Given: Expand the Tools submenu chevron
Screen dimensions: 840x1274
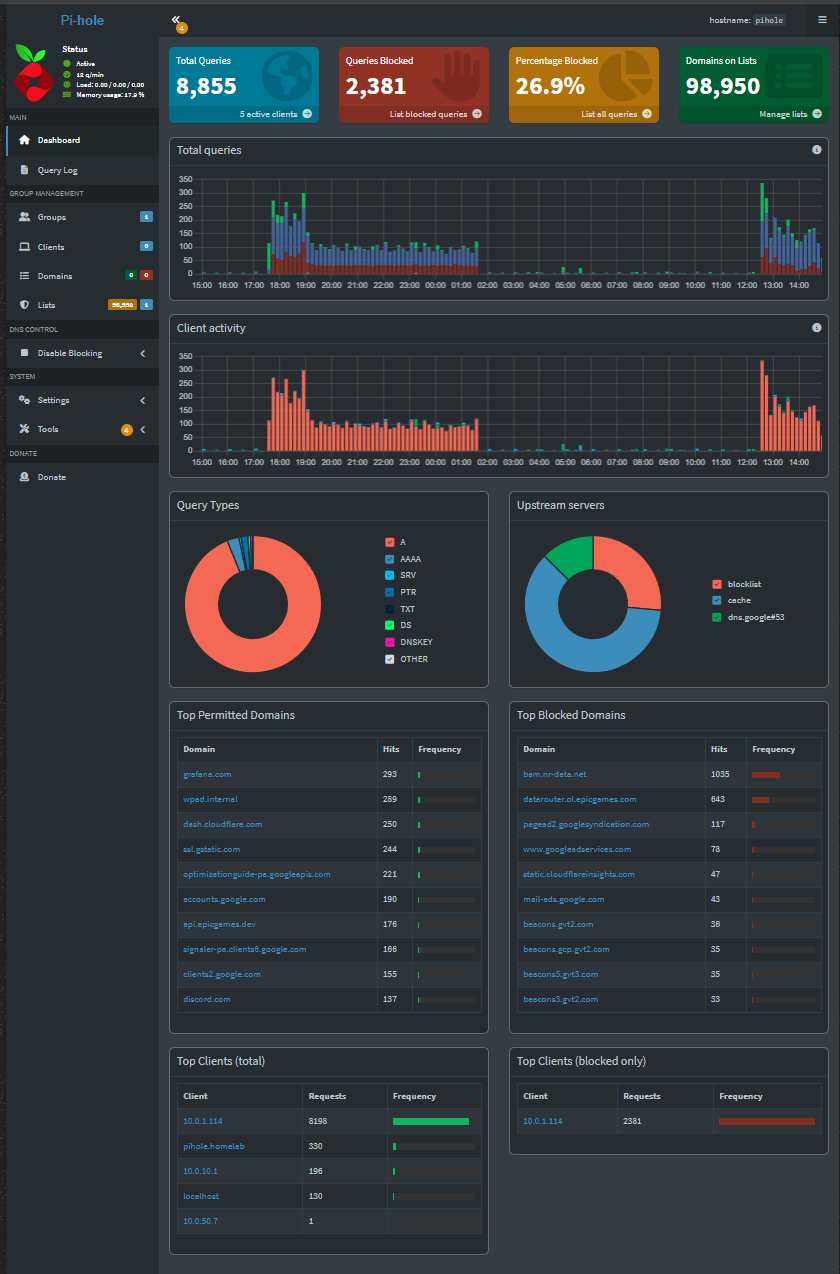Looking at the screenshot, I should coord(142,429).
